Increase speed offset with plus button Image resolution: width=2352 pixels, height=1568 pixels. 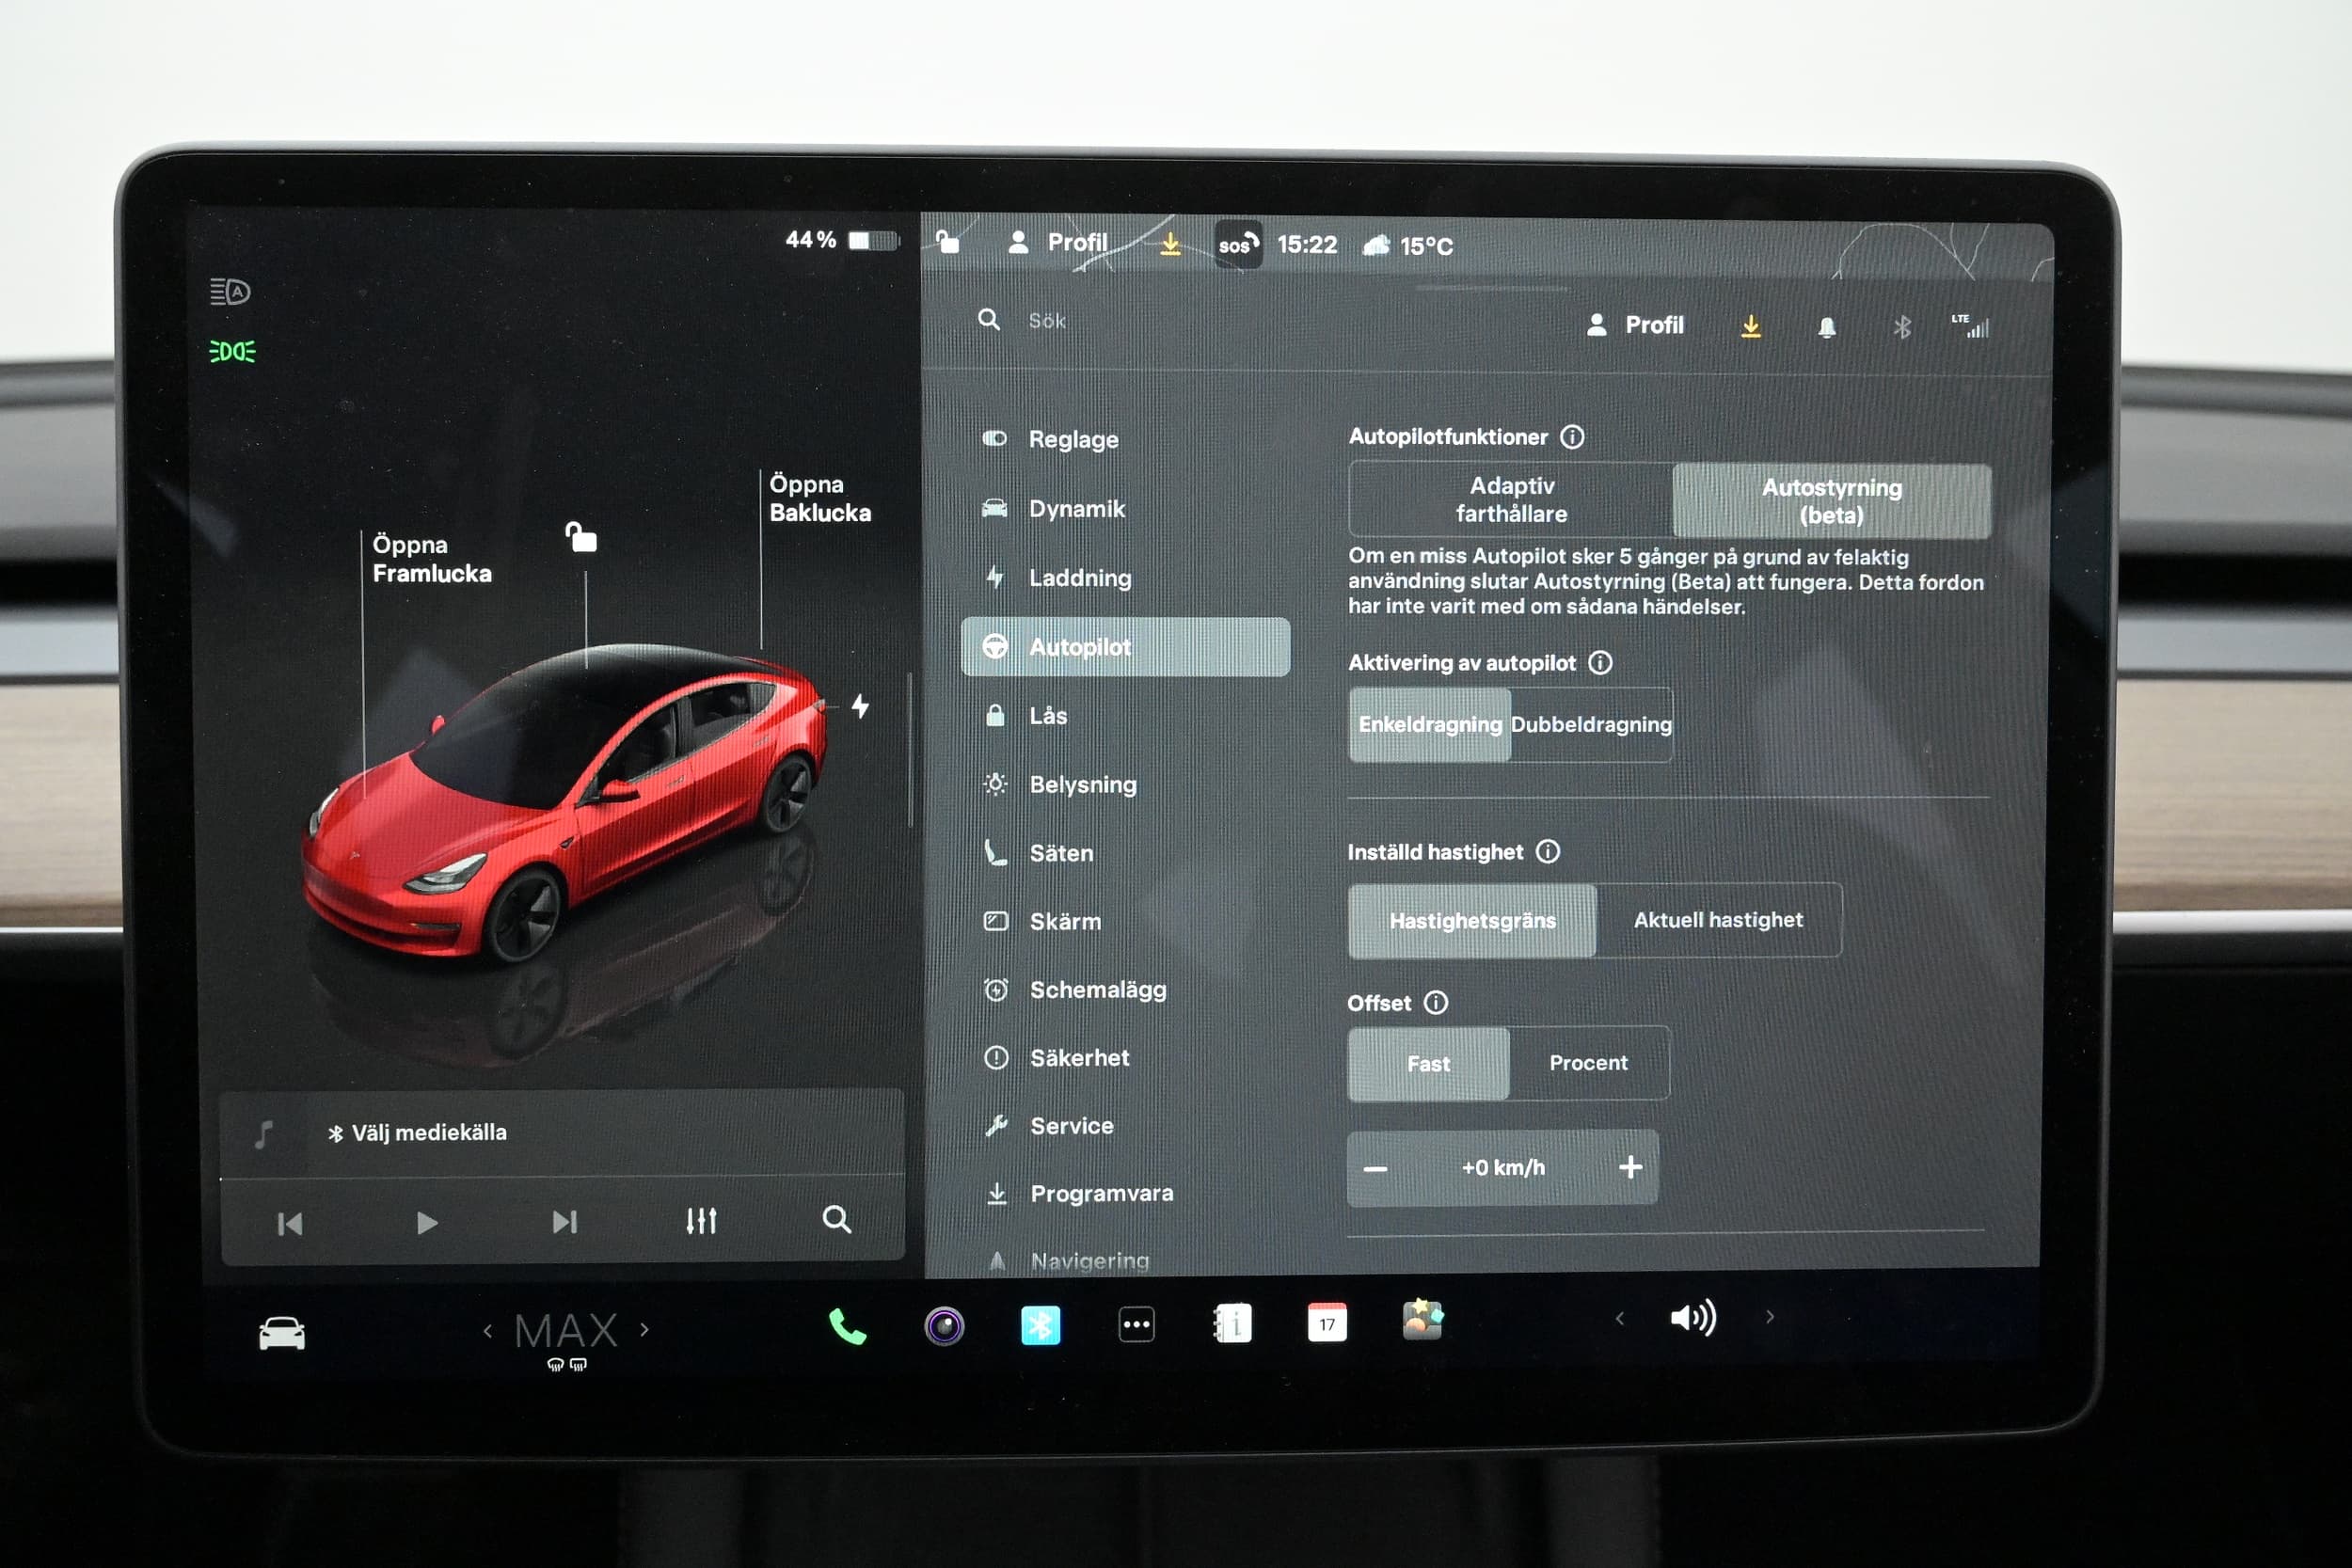1630,1167
